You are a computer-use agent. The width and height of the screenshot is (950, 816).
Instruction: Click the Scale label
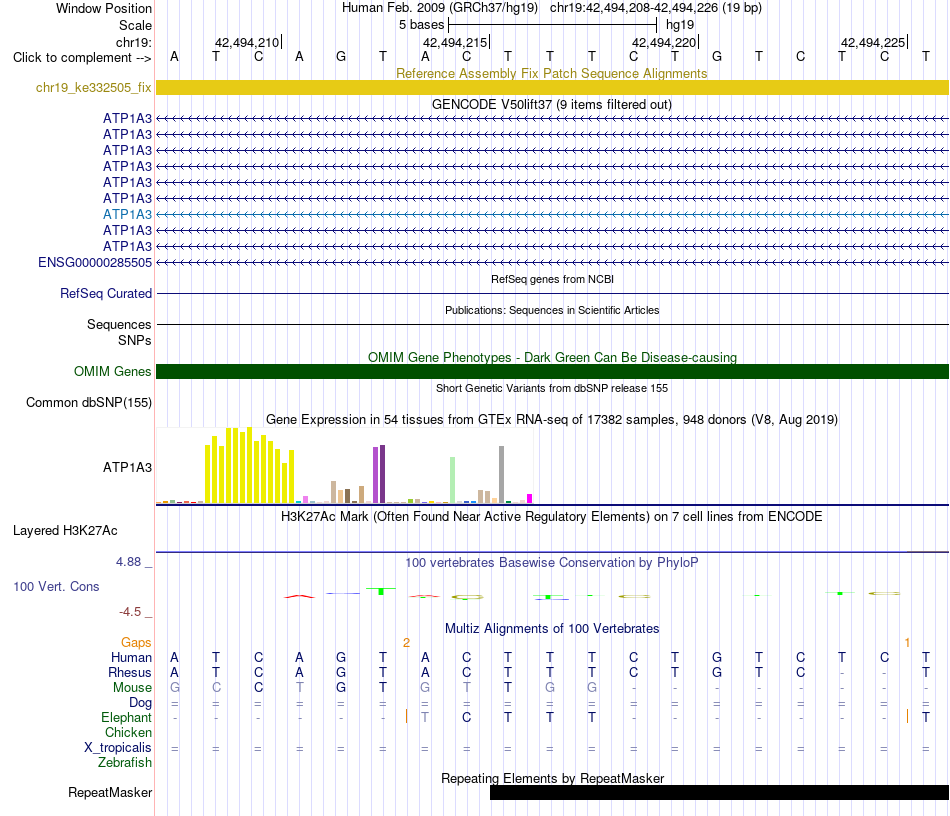click(135, 25)
